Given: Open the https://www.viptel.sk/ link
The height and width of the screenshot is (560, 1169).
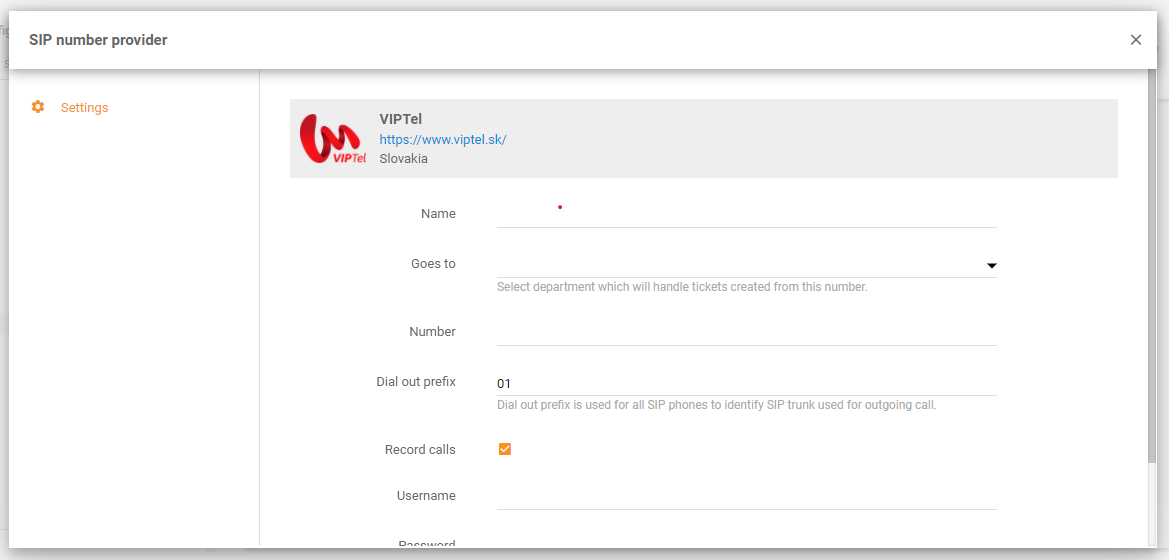Looking at the screenshot, I should (442, 139).
